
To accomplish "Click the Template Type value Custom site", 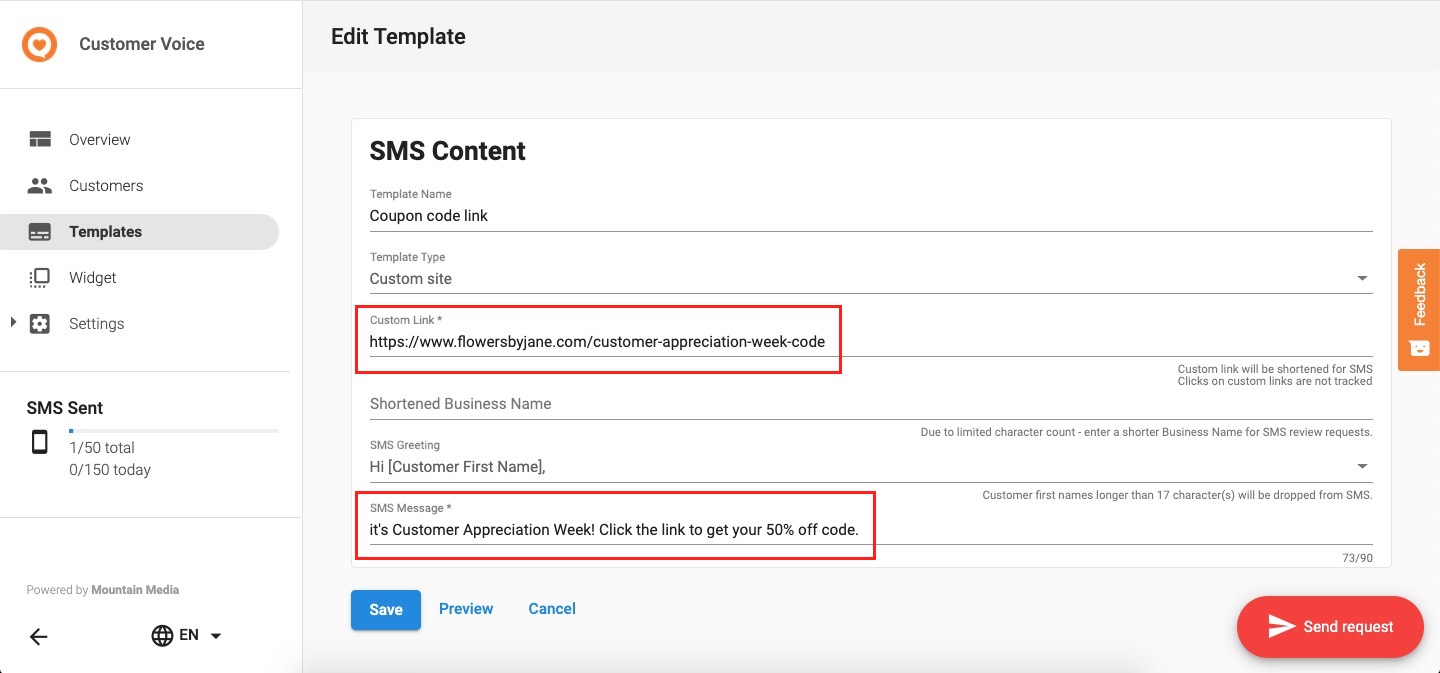I will click(x=411, y=279).
